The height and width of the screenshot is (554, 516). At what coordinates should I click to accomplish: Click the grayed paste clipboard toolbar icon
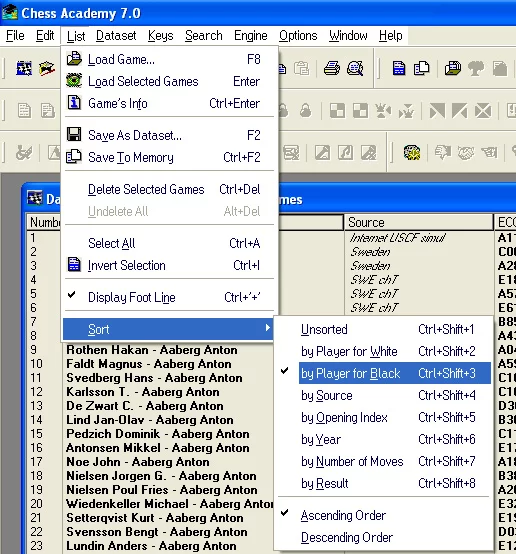[301, 68]
